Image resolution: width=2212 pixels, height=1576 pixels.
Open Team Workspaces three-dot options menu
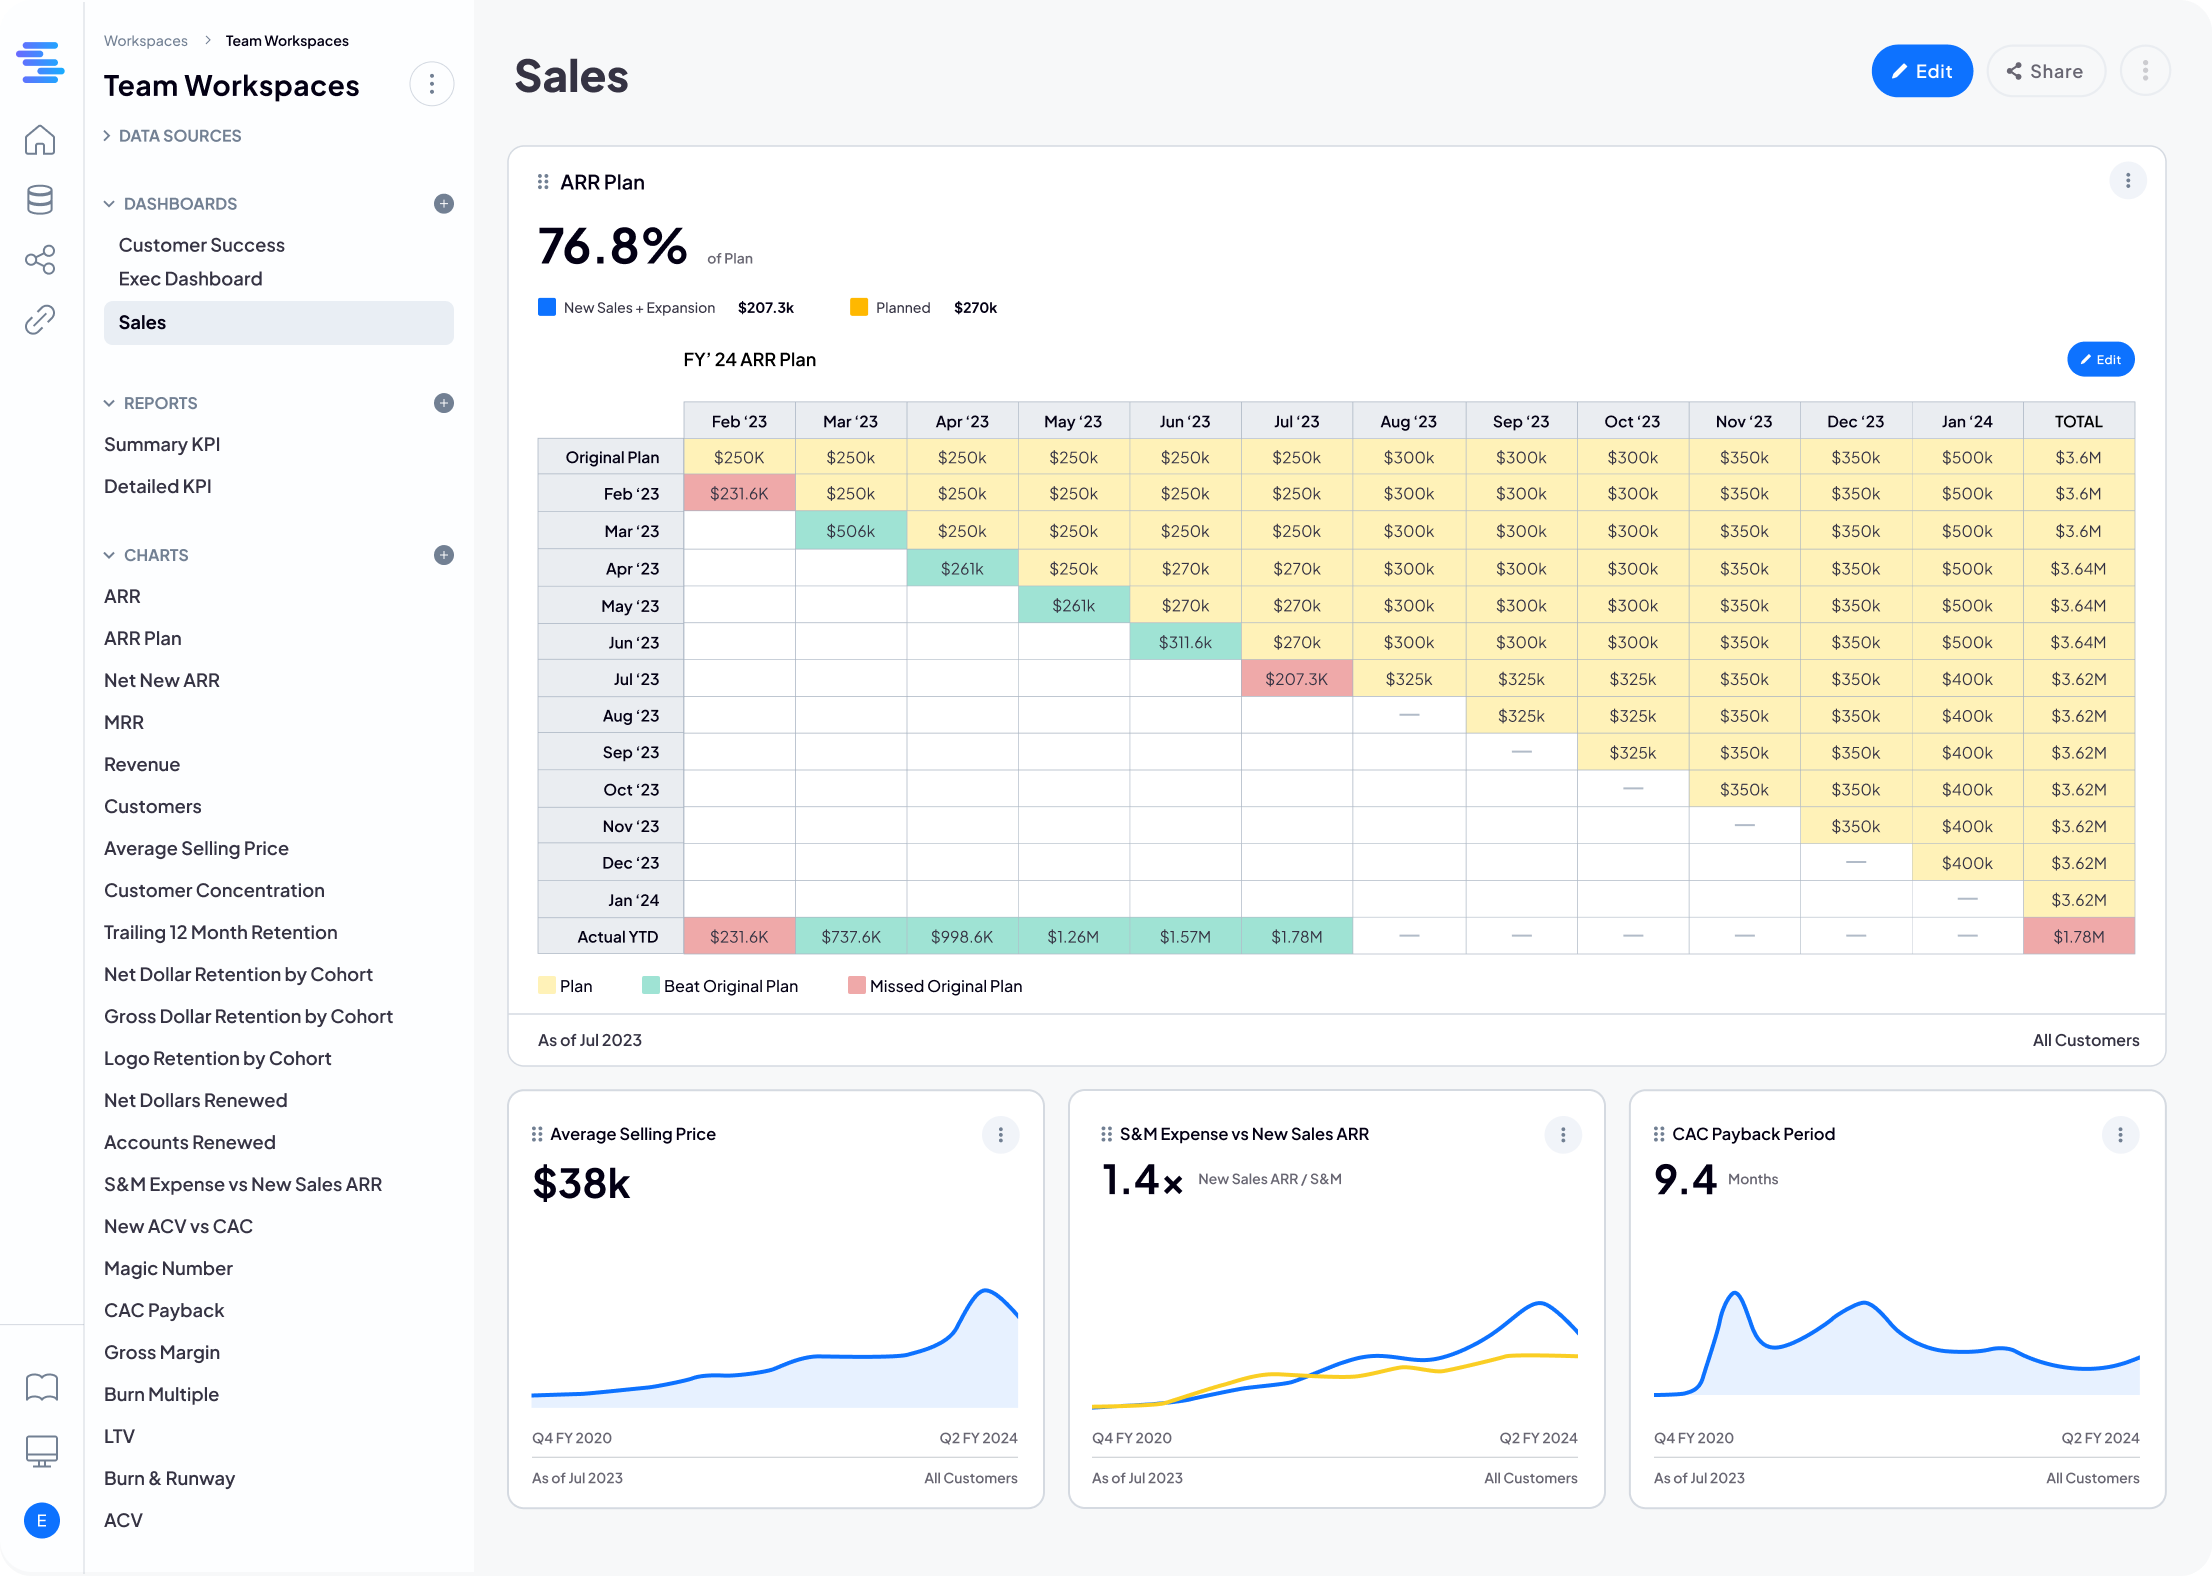coord(432,85)
